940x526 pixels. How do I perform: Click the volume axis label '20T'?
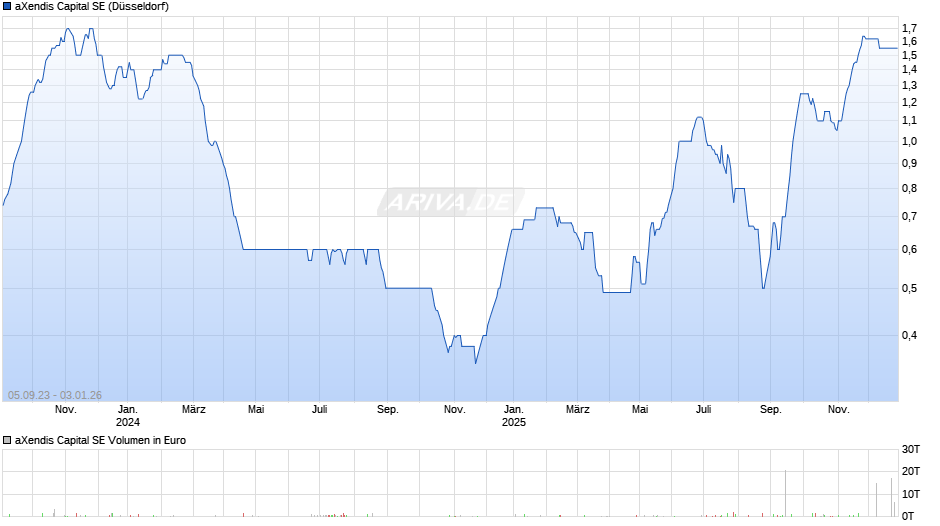911,471
